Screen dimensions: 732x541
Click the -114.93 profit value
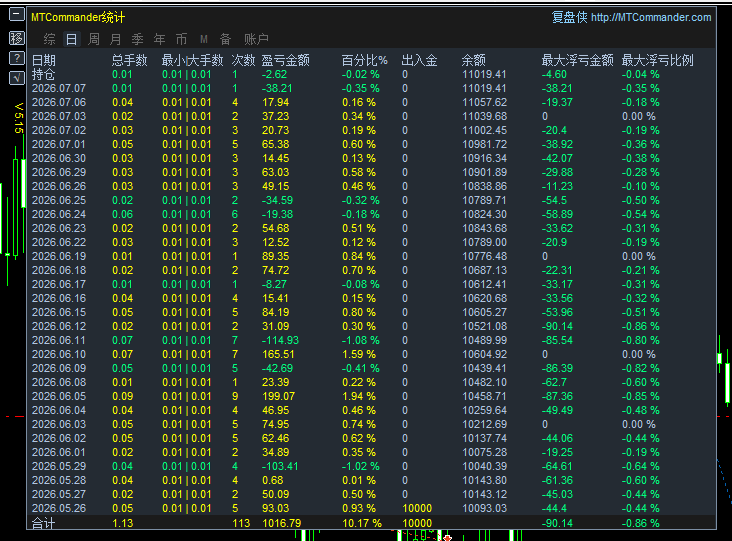click(280, 340)
